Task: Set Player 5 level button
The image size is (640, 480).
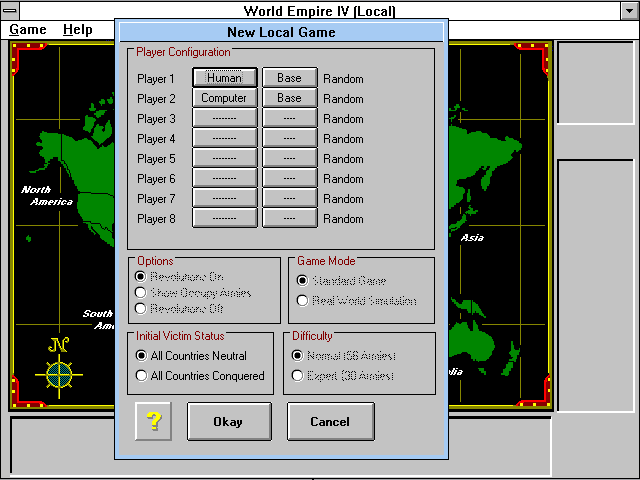Action: tap(290, 158)
